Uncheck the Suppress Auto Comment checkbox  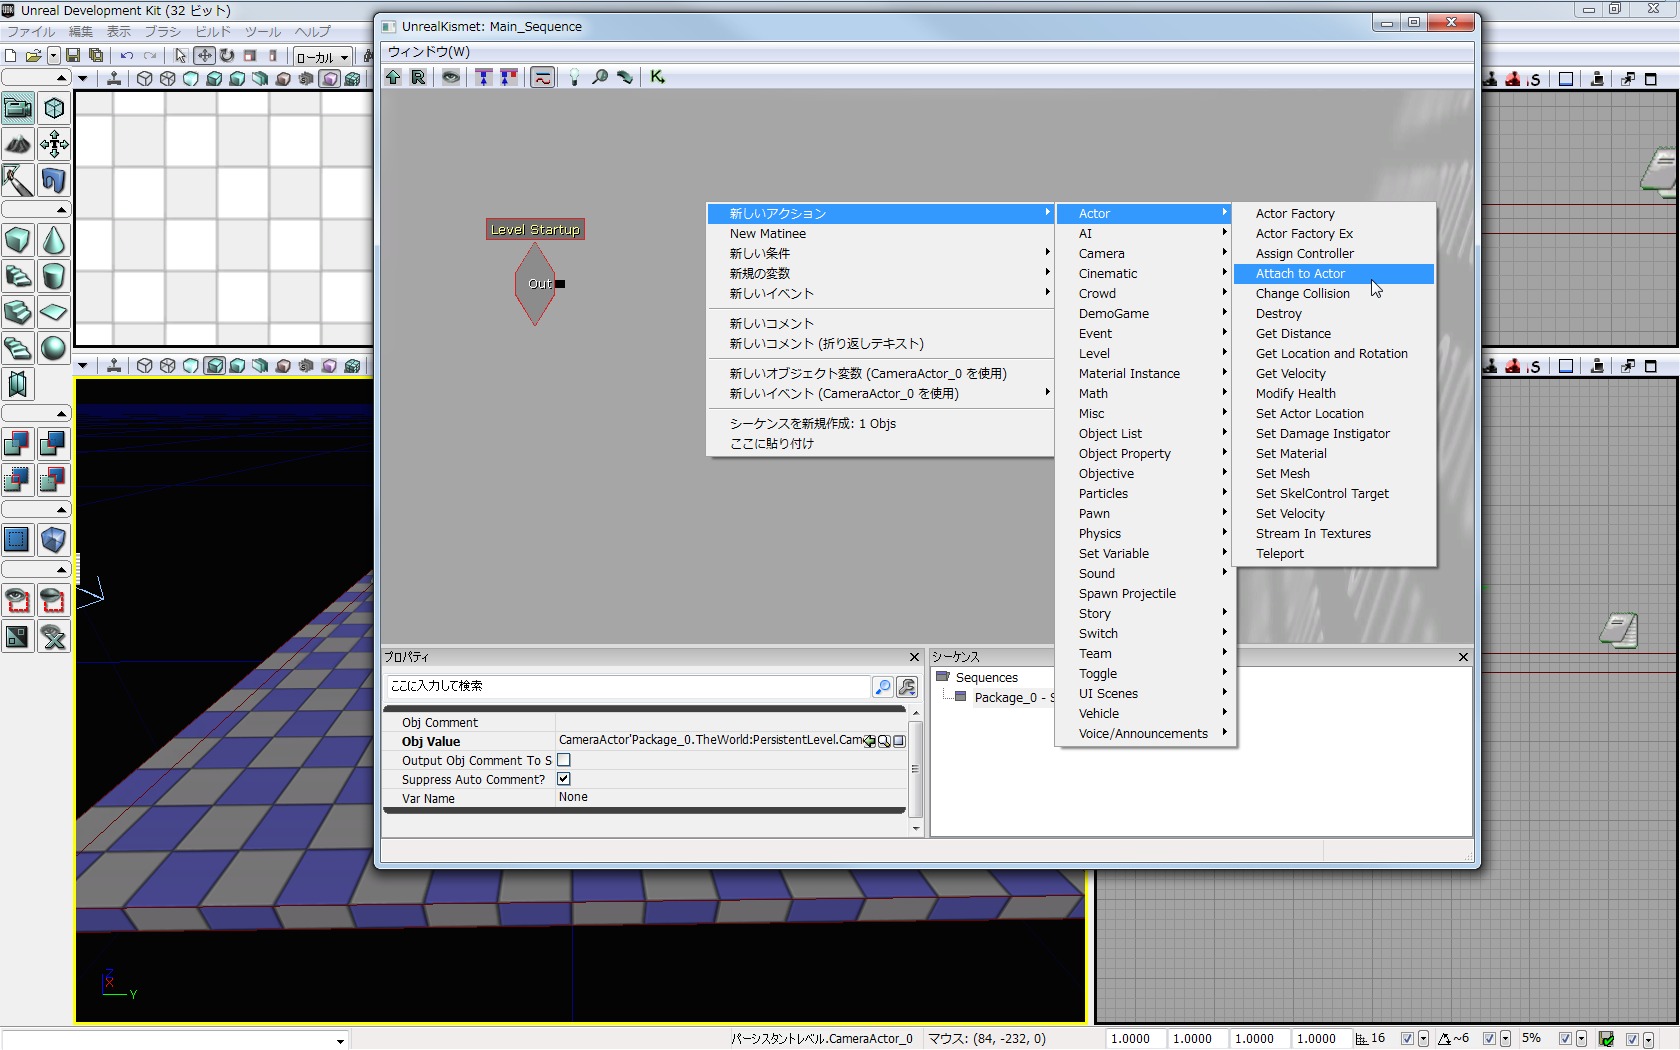pos(564,779)
